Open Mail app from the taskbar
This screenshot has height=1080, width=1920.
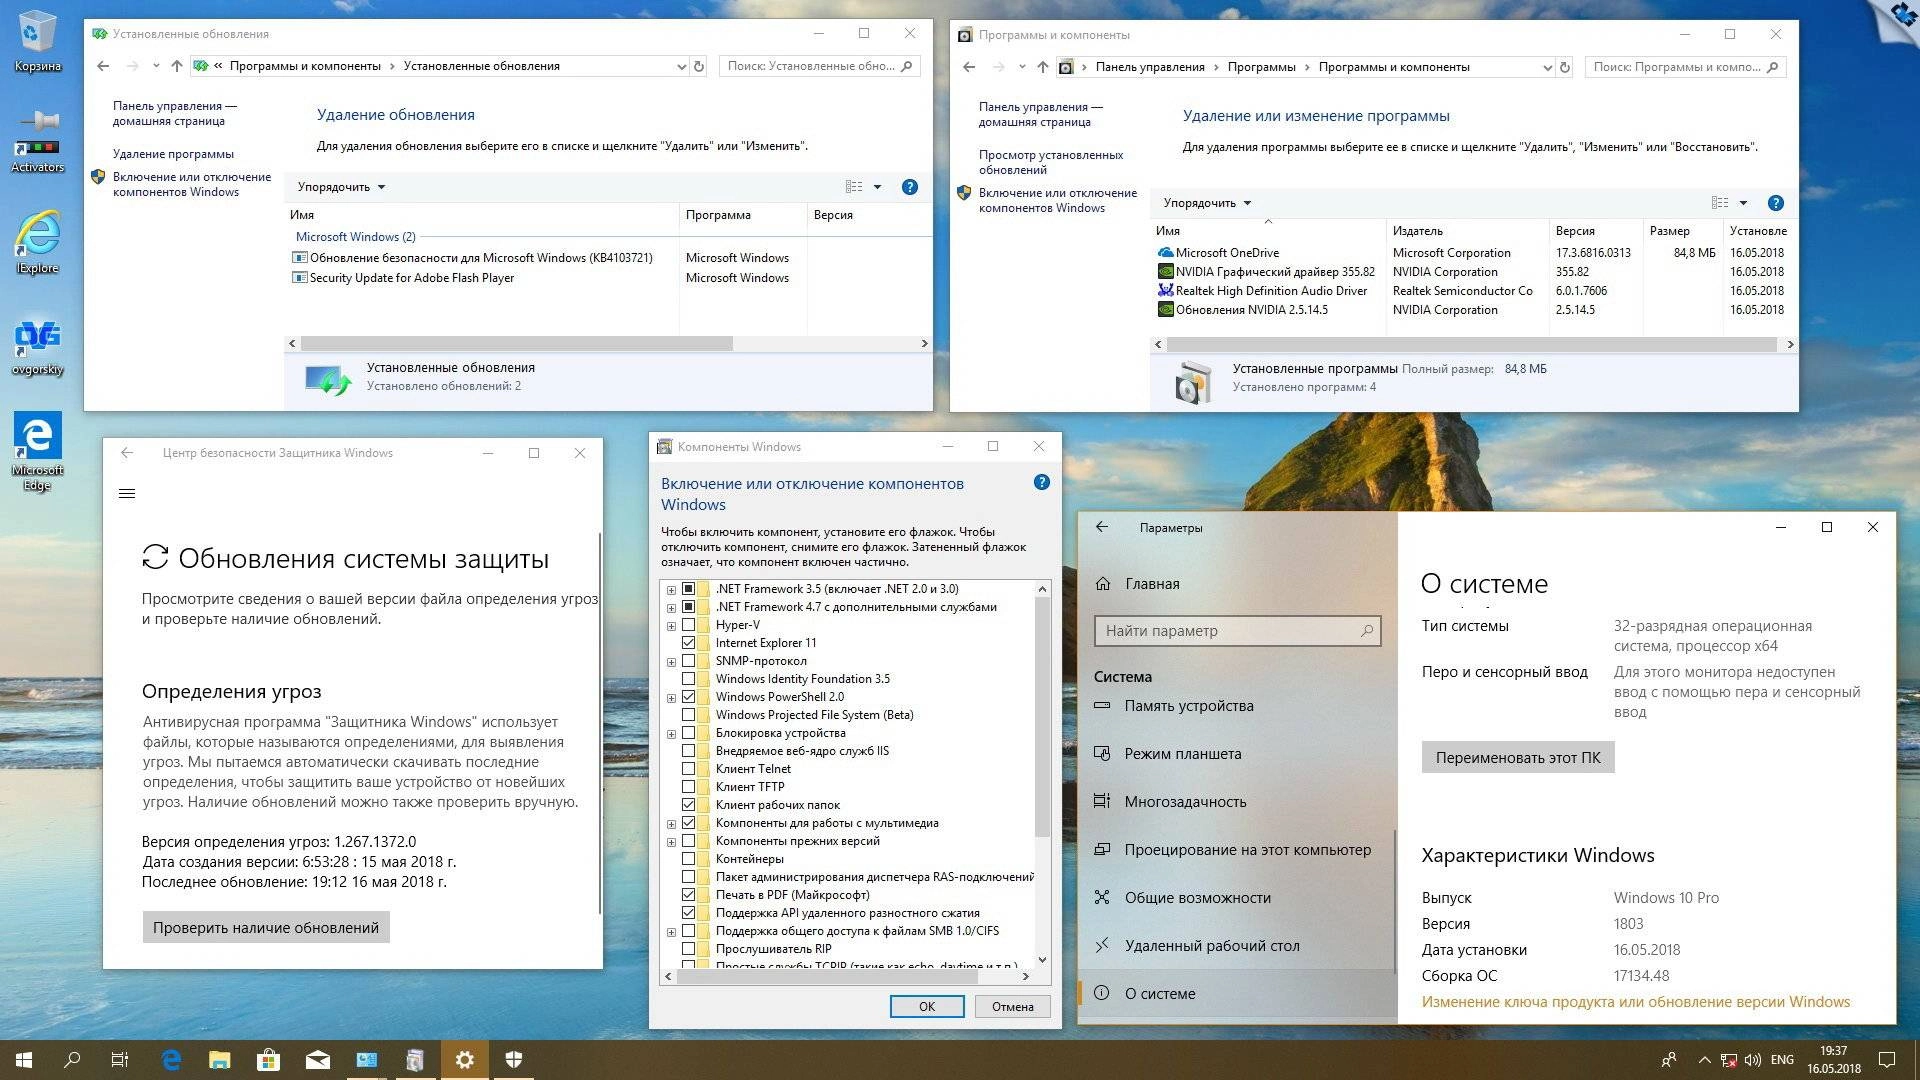click(317, 1060)
